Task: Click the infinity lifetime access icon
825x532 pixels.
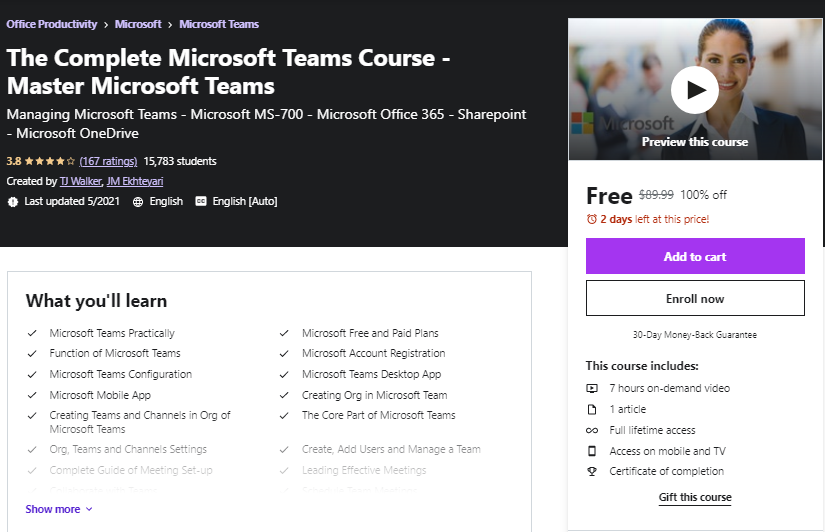Action: coord(592,430)
